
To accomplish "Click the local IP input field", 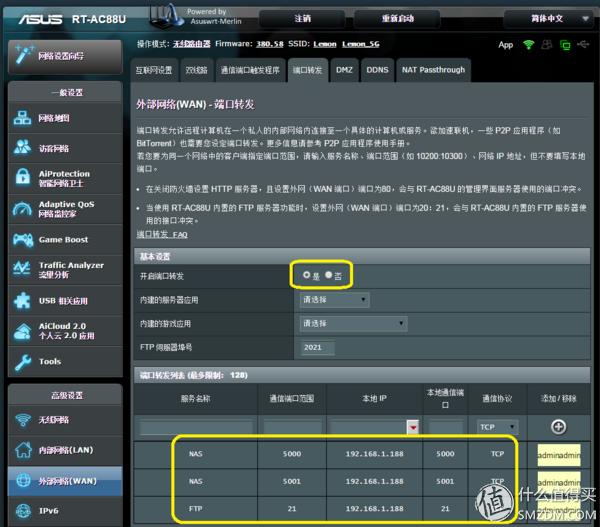I will [x=368, y=427].
